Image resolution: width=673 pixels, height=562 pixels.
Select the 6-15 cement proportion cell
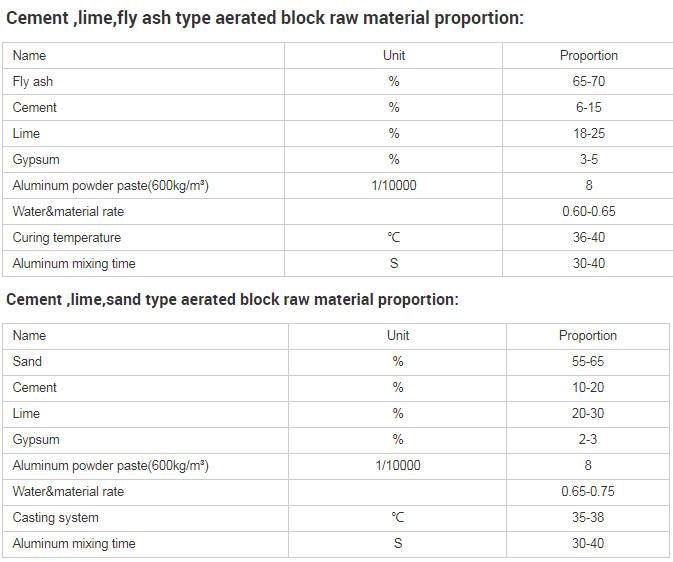[x=588, y=108]
